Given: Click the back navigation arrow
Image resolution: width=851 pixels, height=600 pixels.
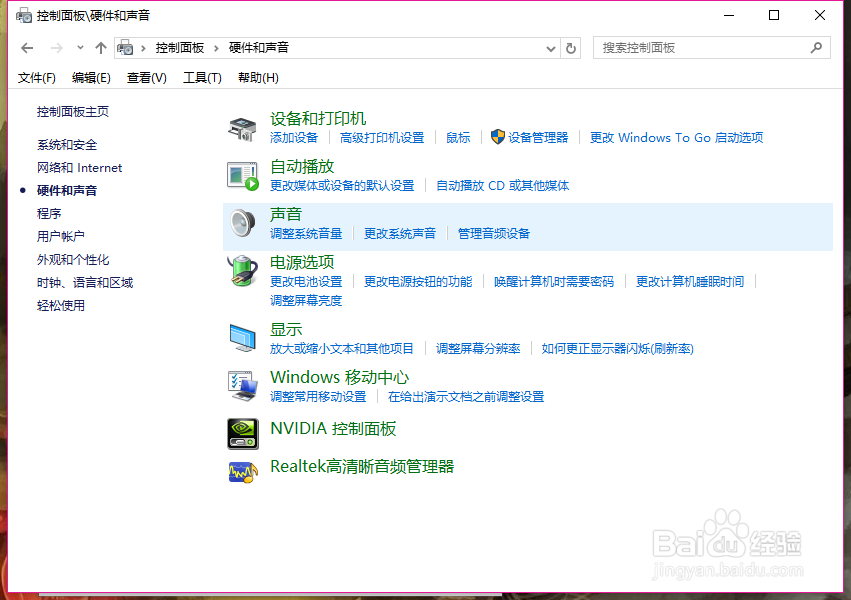Looking at the screenshot, I should click(x=26, y=47).
